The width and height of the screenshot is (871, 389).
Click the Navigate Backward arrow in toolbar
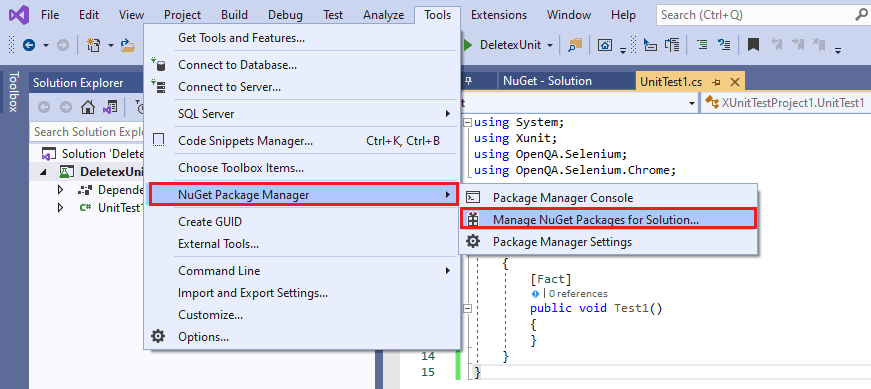[29, 45]
